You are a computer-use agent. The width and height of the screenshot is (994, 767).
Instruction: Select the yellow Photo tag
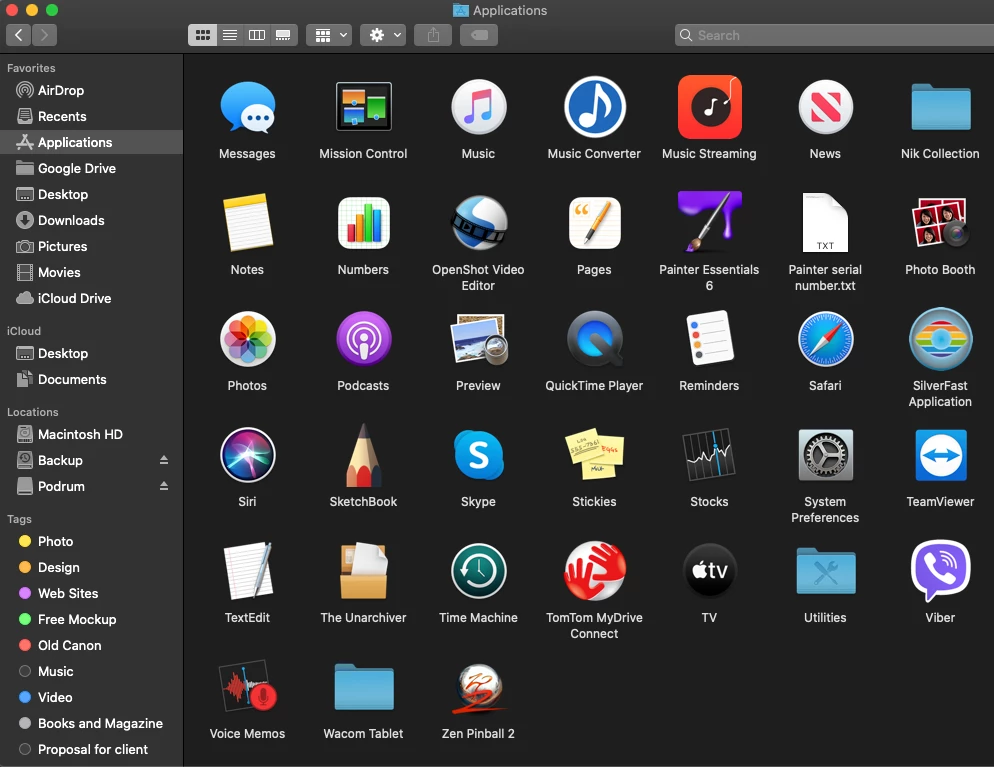(x=91, y=542)
